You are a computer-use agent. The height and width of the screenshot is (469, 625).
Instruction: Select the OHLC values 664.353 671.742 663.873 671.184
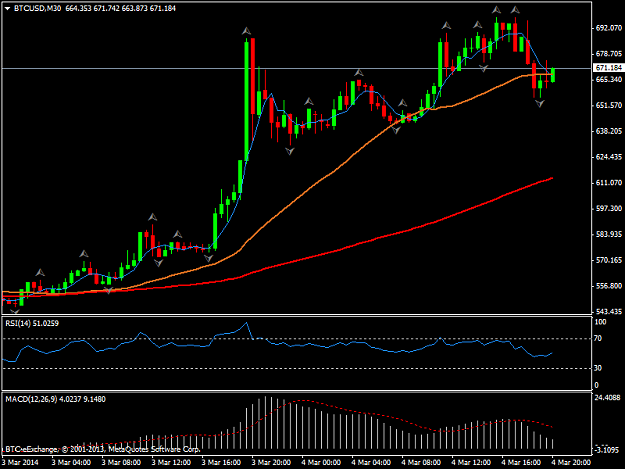(120, 8)
